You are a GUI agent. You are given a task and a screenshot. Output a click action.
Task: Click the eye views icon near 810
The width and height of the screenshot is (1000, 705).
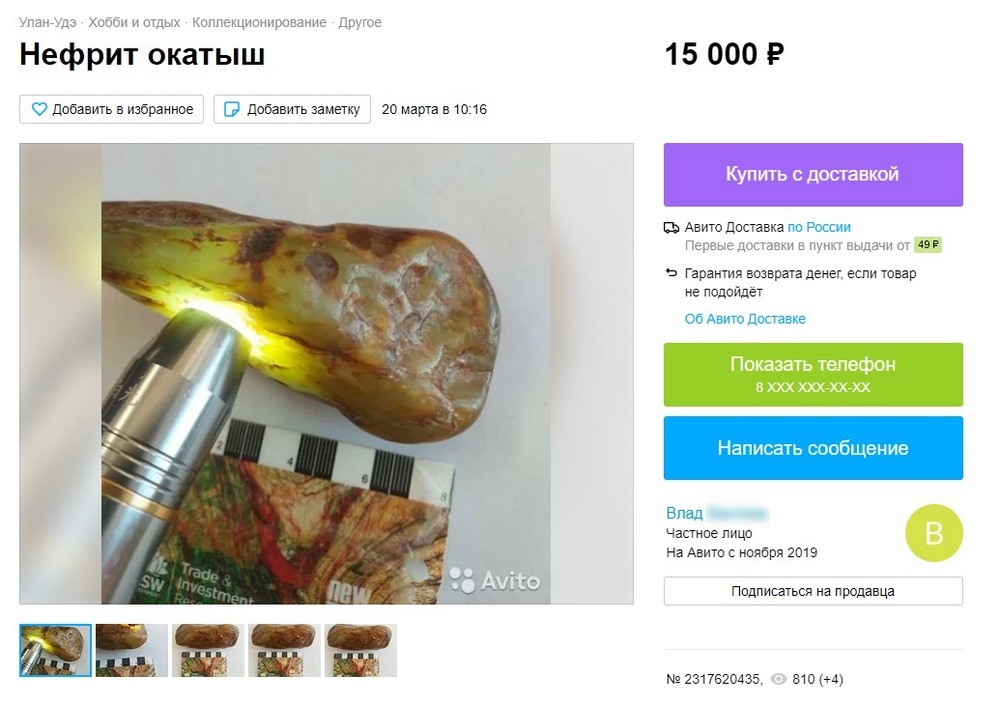tap(778, 679)
